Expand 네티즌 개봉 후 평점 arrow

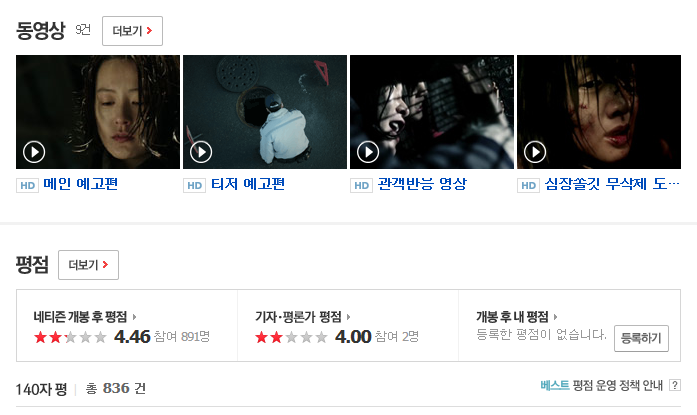tap(134, 317)
